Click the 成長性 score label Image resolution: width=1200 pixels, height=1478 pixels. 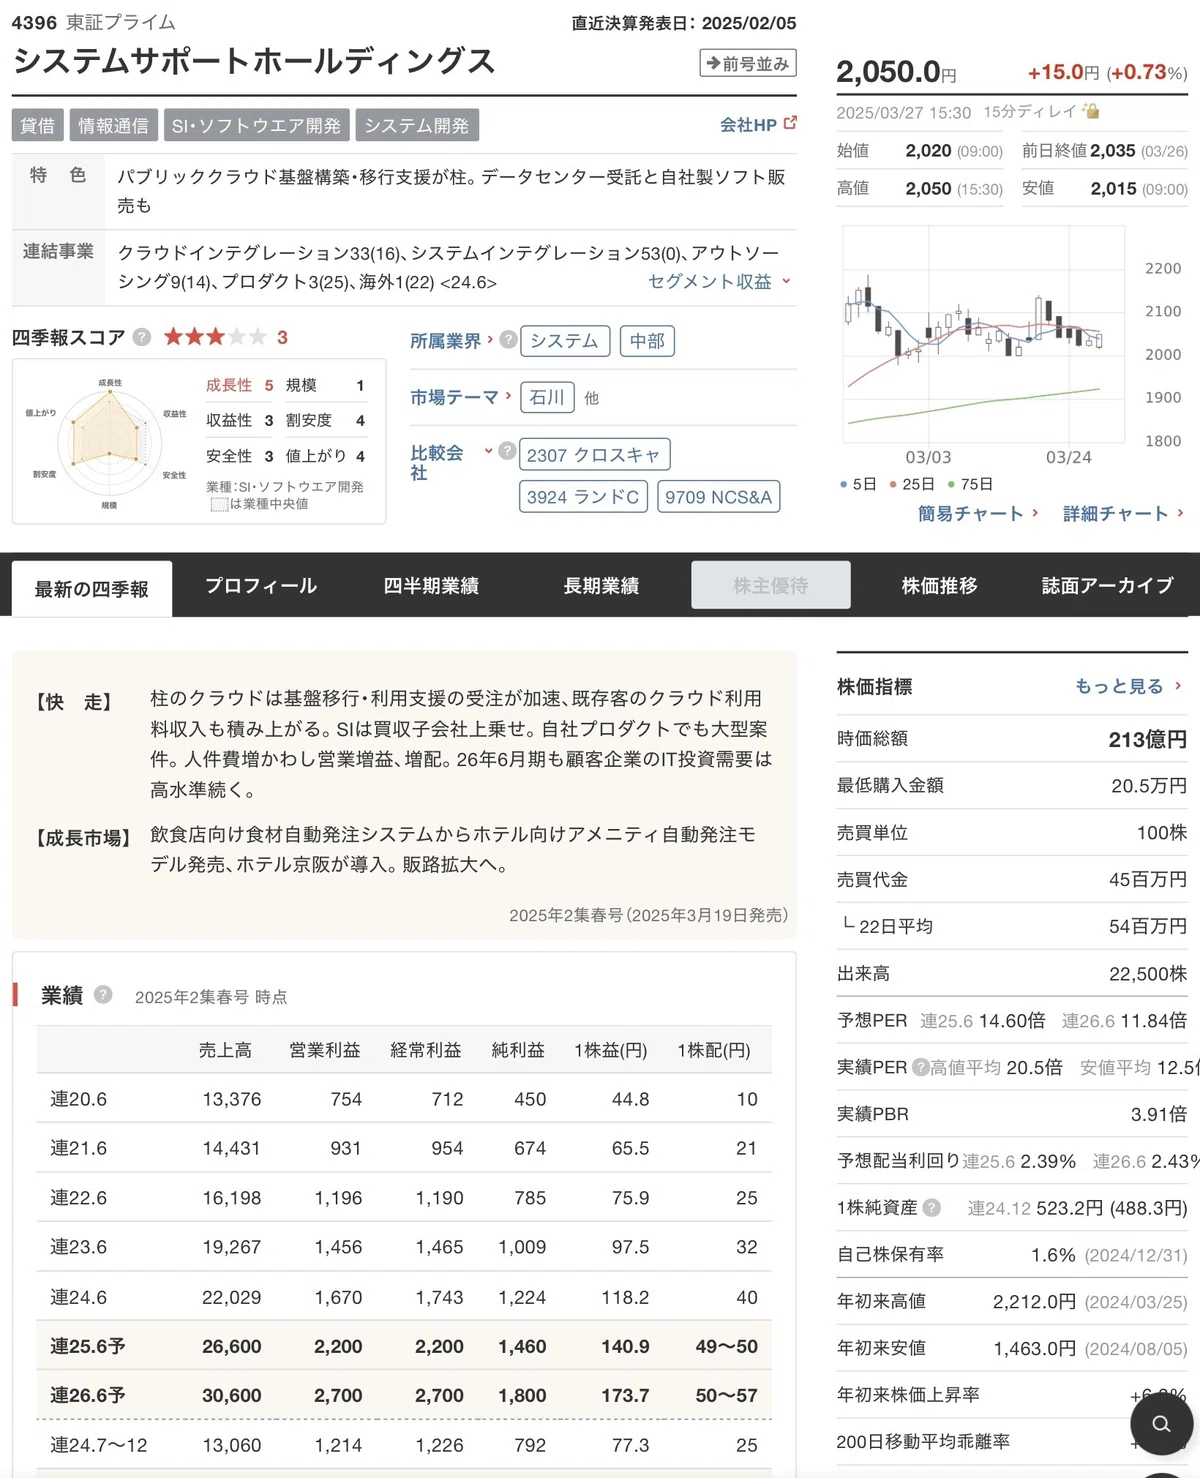pos(229,385)
